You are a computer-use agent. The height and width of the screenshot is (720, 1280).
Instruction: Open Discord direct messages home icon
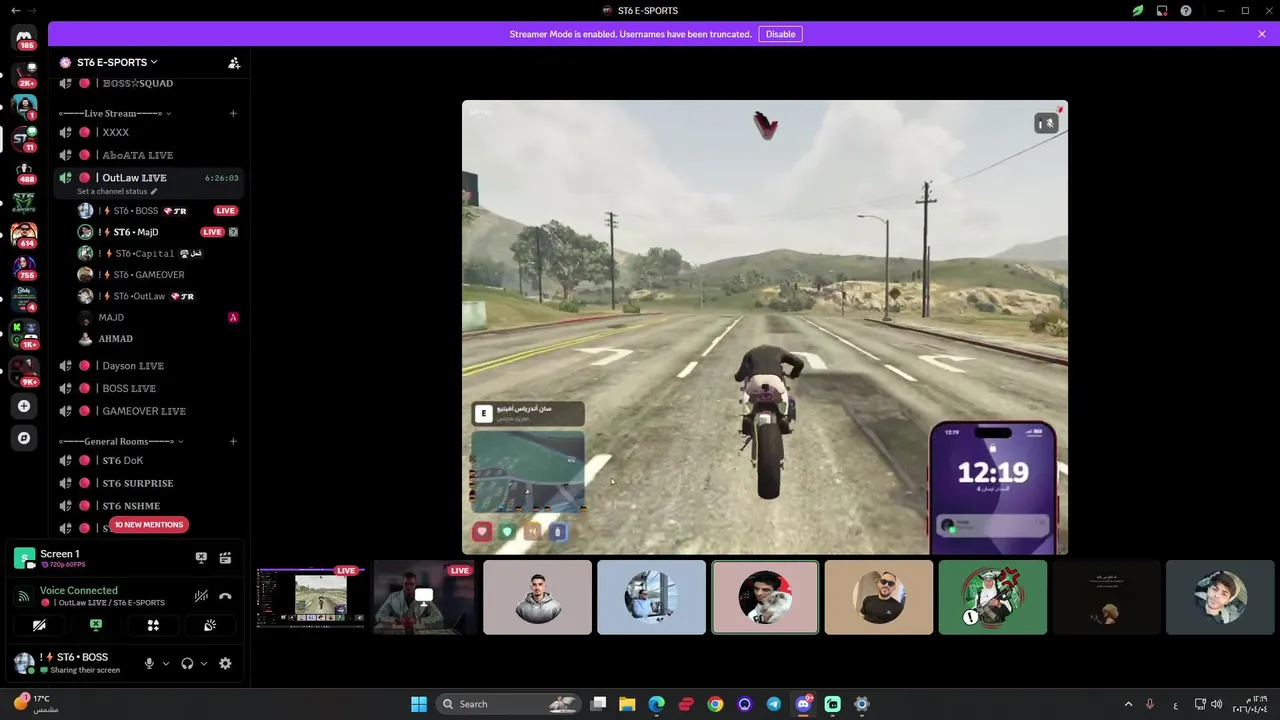(x=24, y=37)
